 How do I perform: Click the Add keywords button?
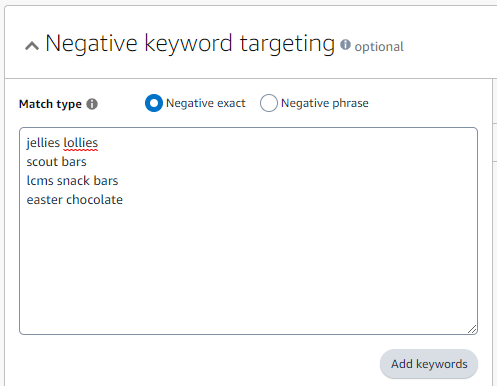(x=429, y=364)
